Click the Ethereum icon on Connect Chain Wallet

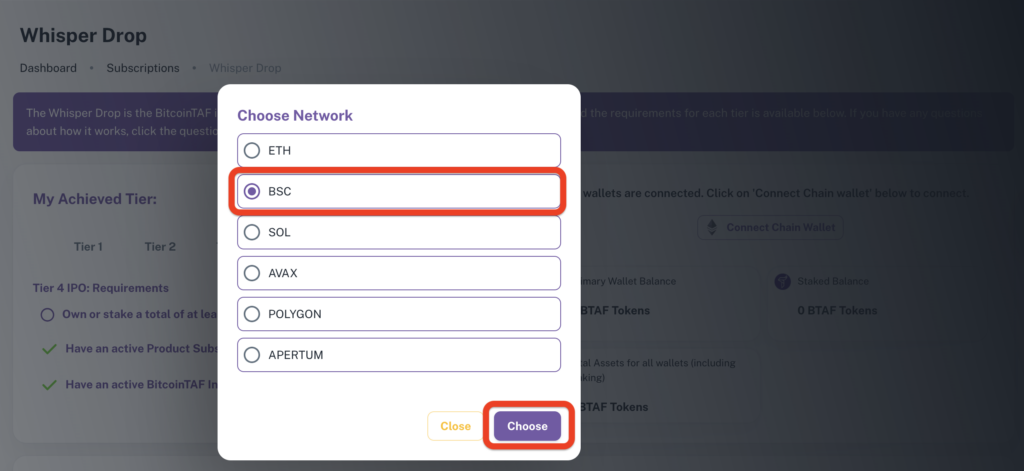point(712,227)
